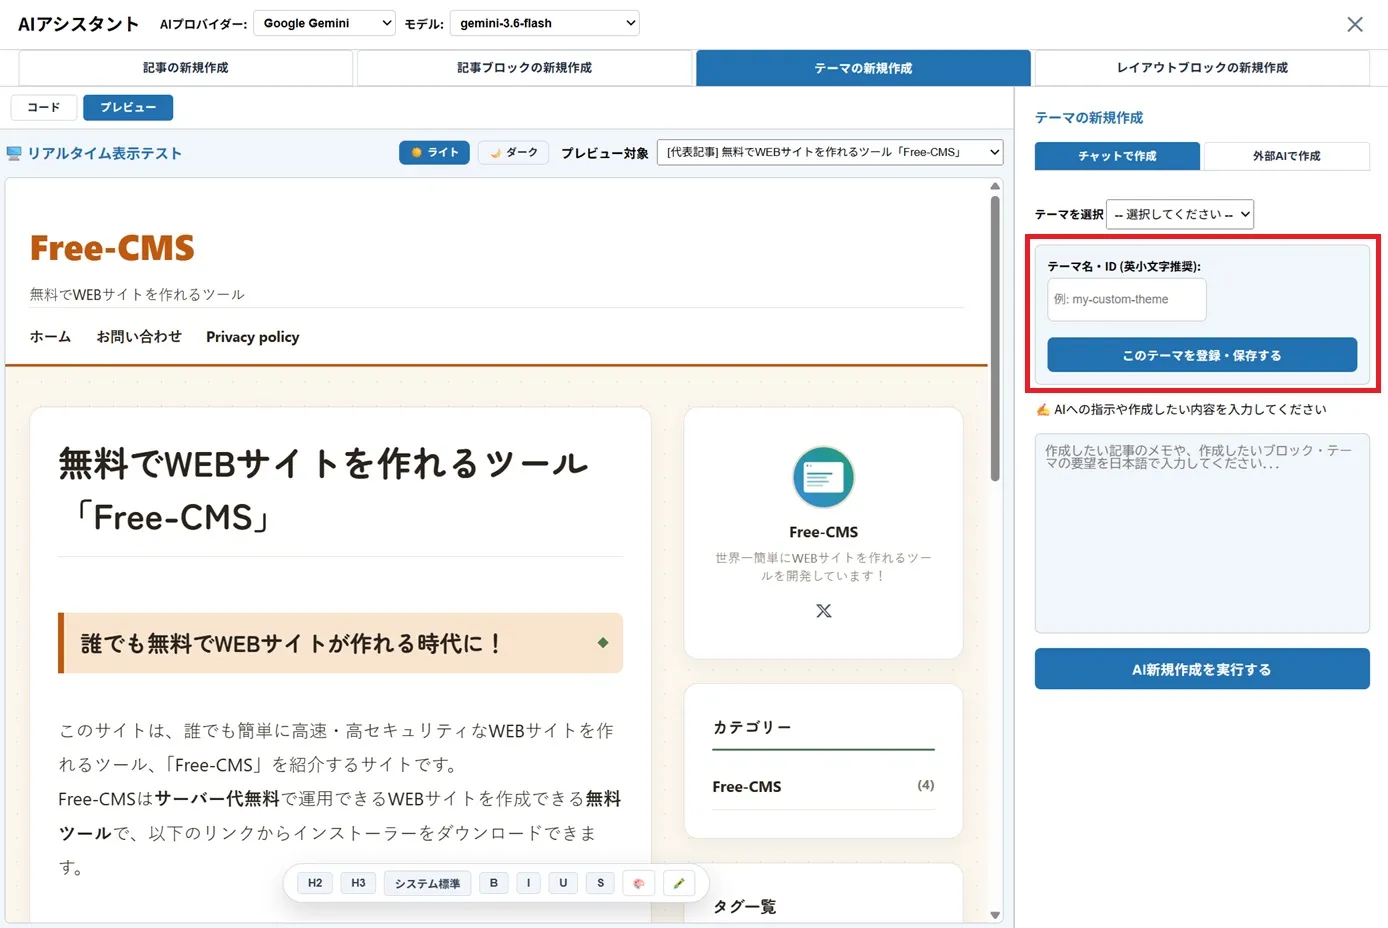Open the Privacy policy link

click(x=253, y=337)
